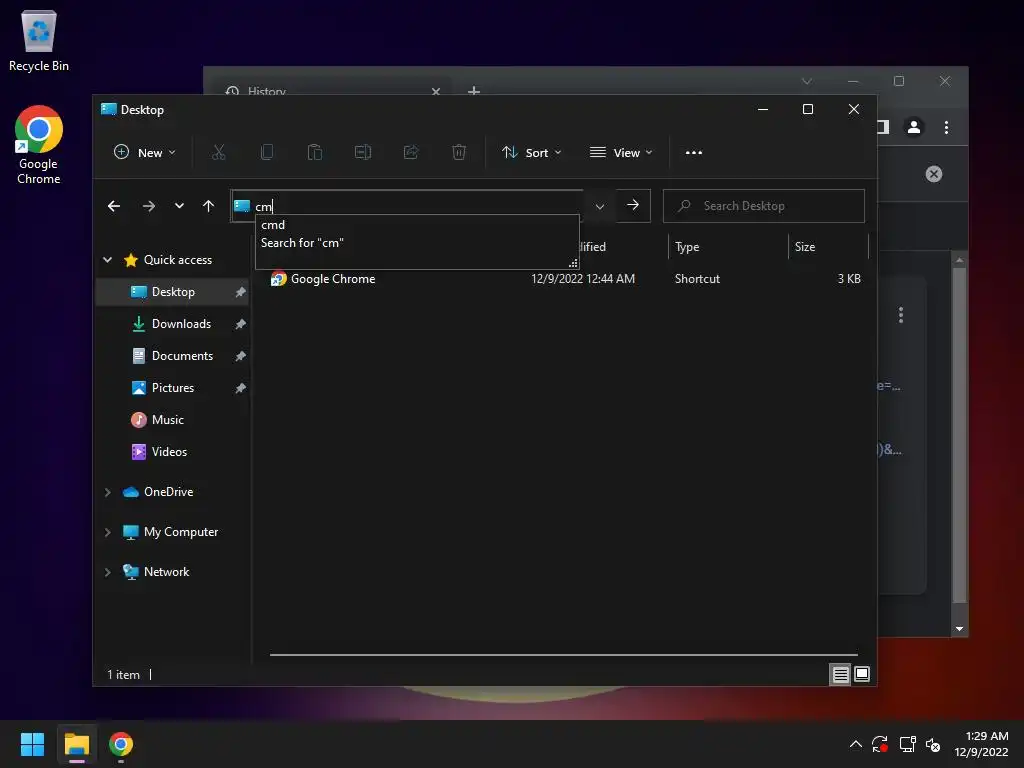Open Pictures in navigation pane
Screen dimensions: 1024x768
click(x=173, y=388)
